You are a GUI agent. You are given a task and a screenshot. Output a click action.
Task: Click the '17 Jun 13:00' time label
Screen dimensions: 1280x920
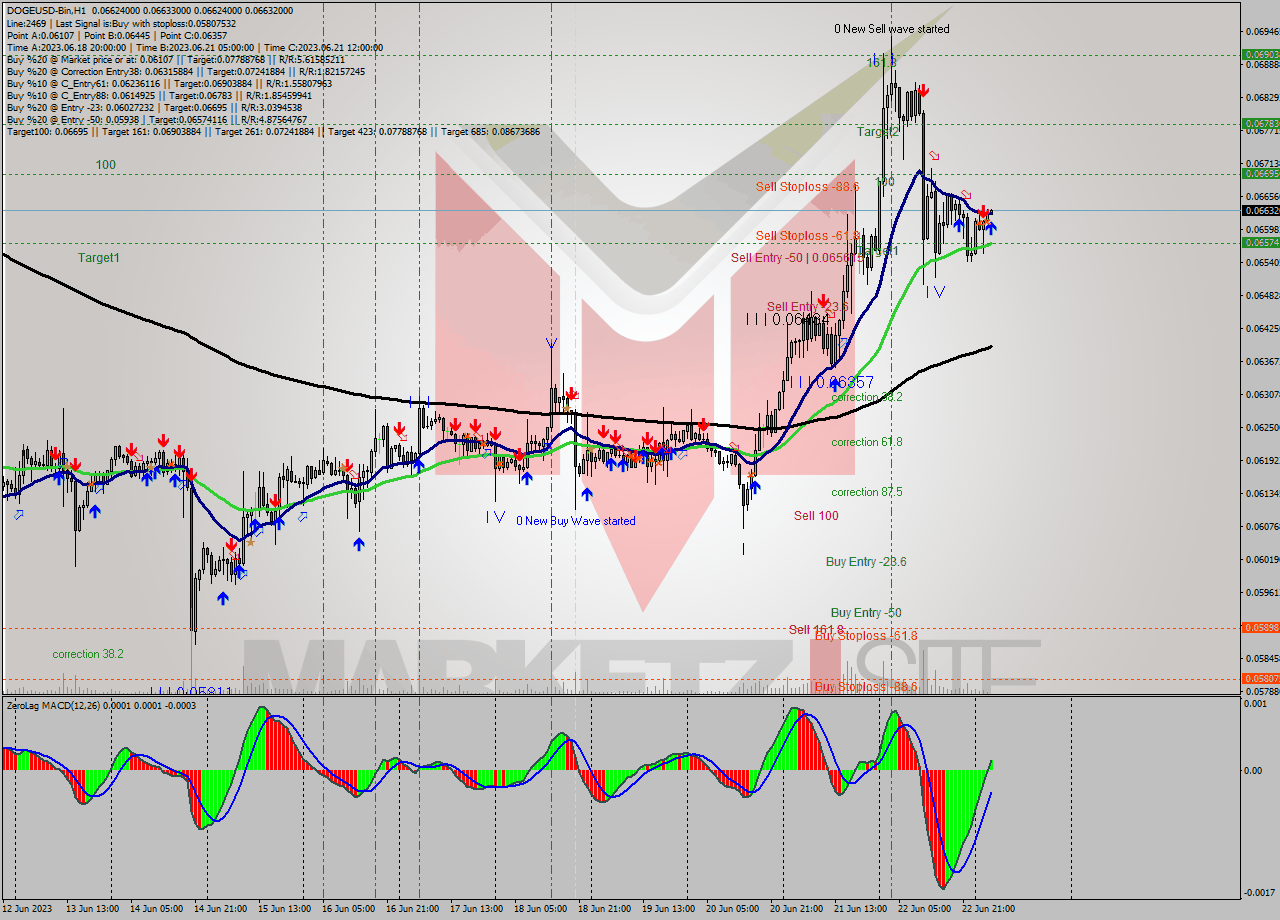pos(476,909)
